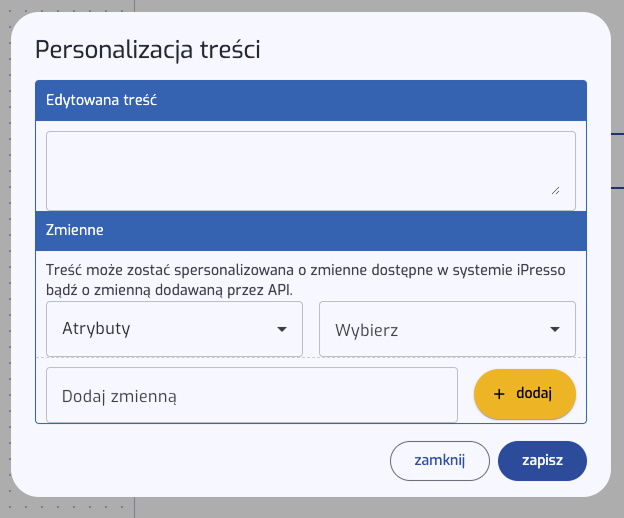
Task: Click the Edytowana treść section header
Action: click(310, 101)
